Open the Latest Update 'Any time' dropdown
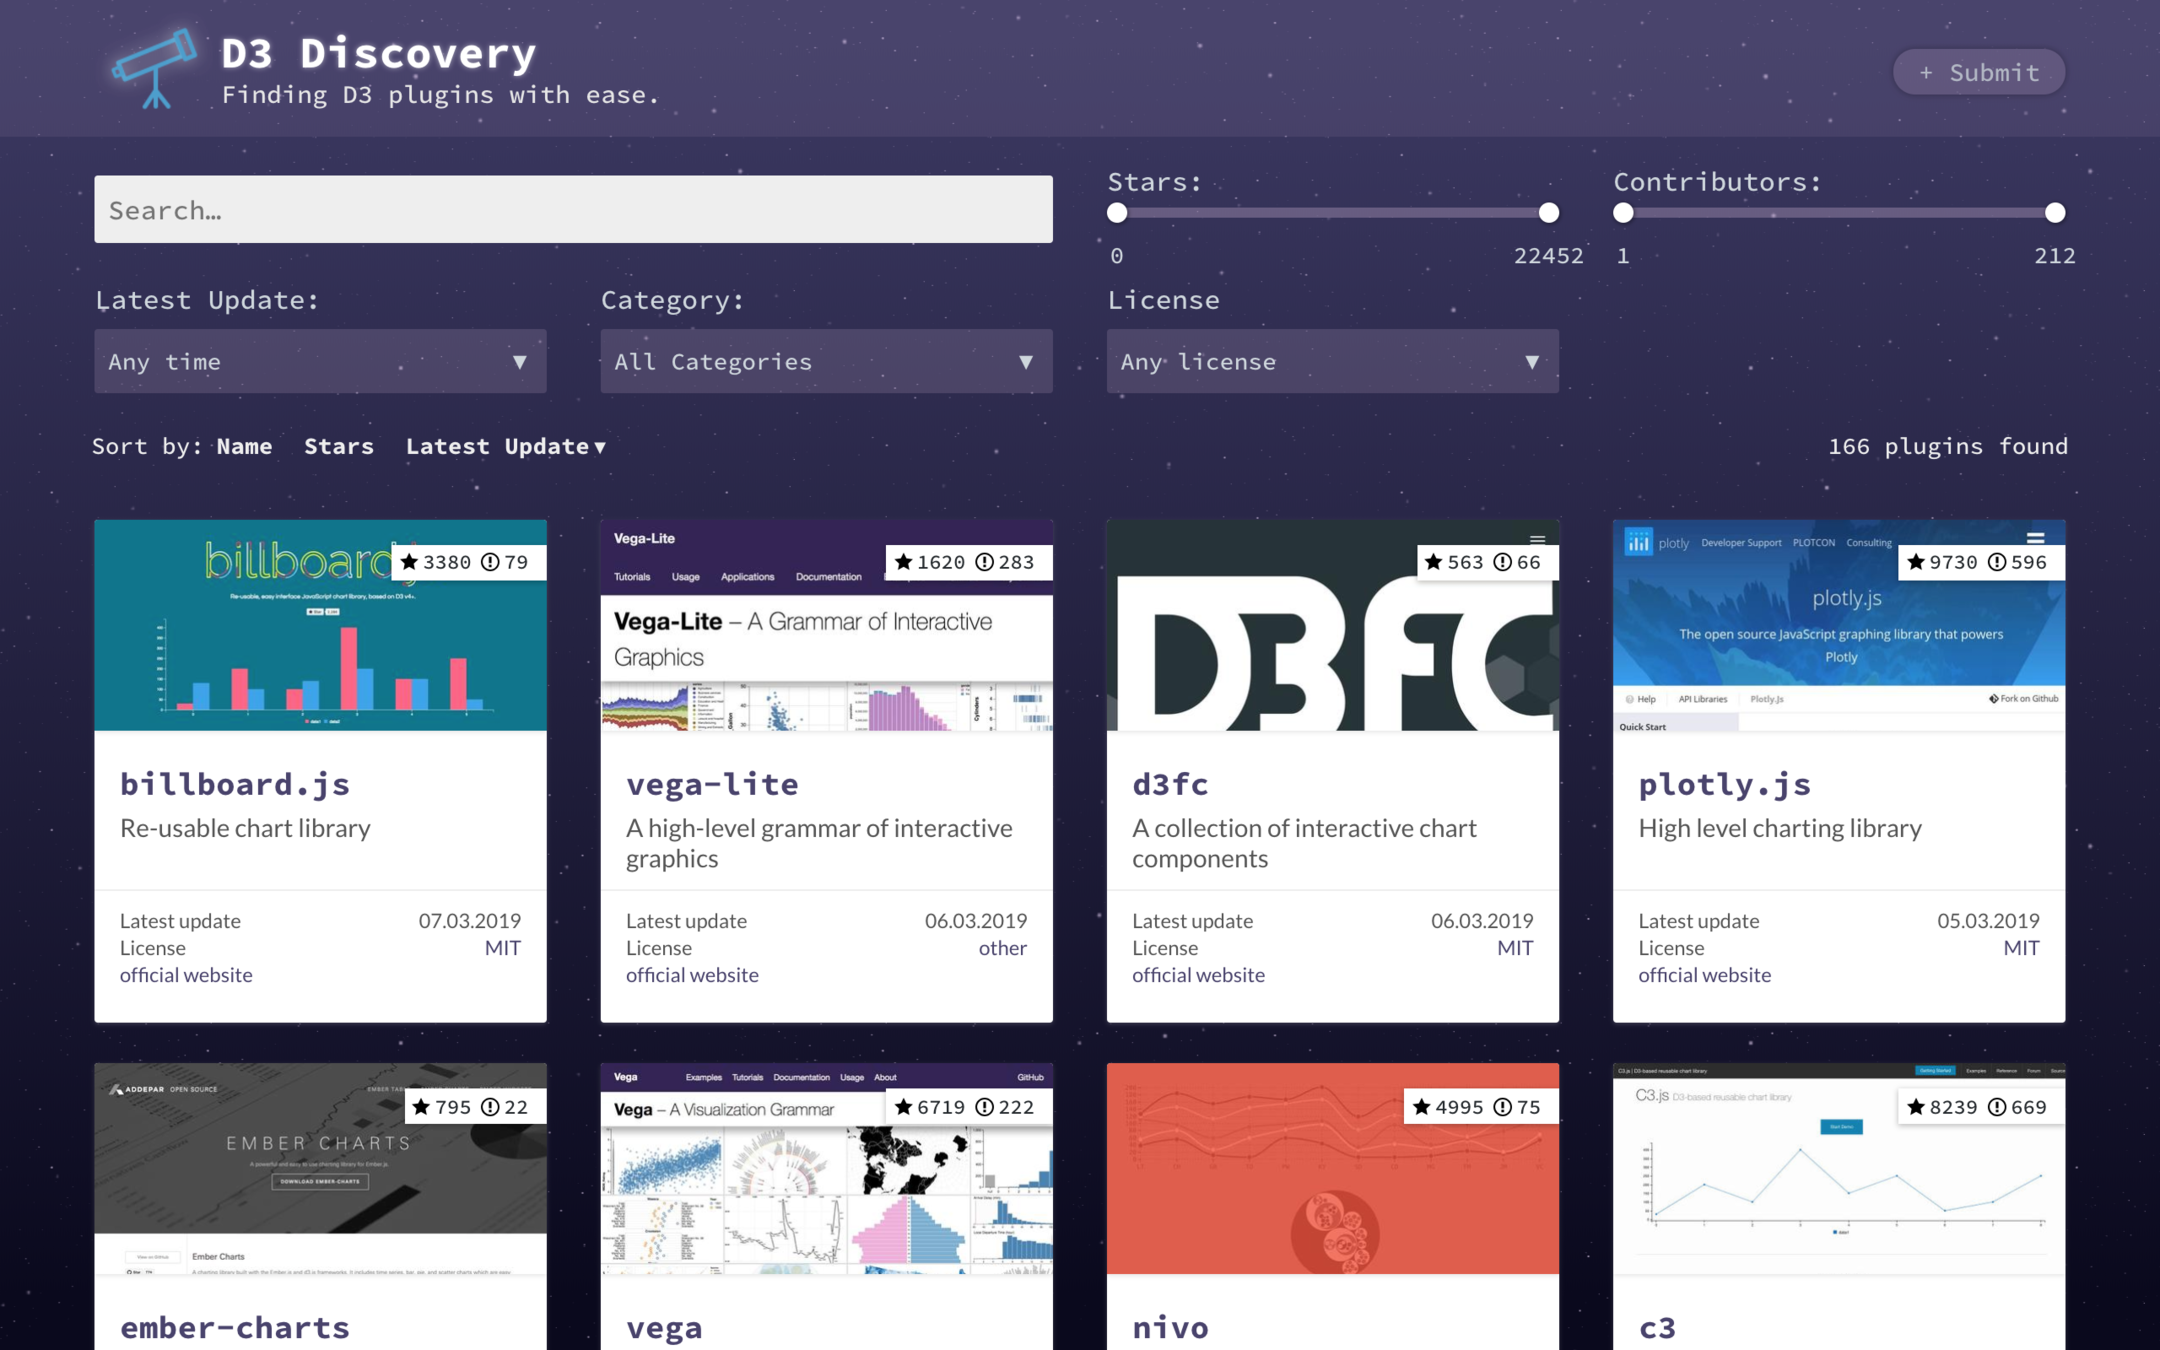 click(x=320, y=361)
